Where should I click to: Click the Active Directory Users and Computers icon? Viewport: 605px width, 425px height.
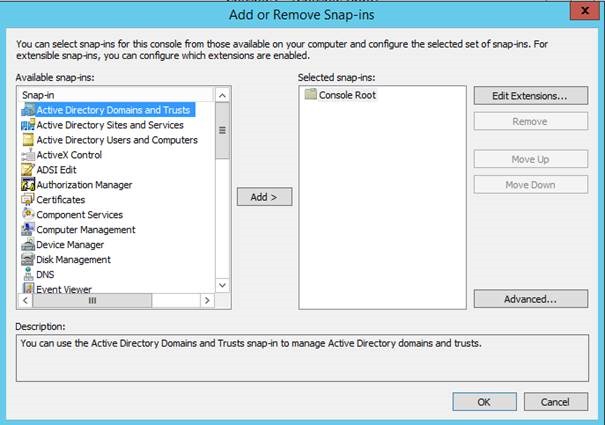point(28,140)
